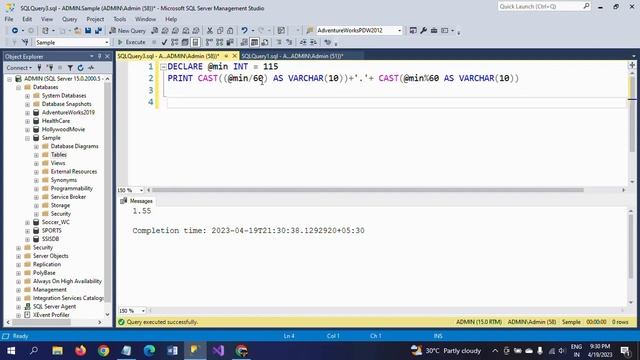Viewport: 640px width, 360px height.
Task: Click the toolbox icon in the top toolbar
Action: coord(434,31)
